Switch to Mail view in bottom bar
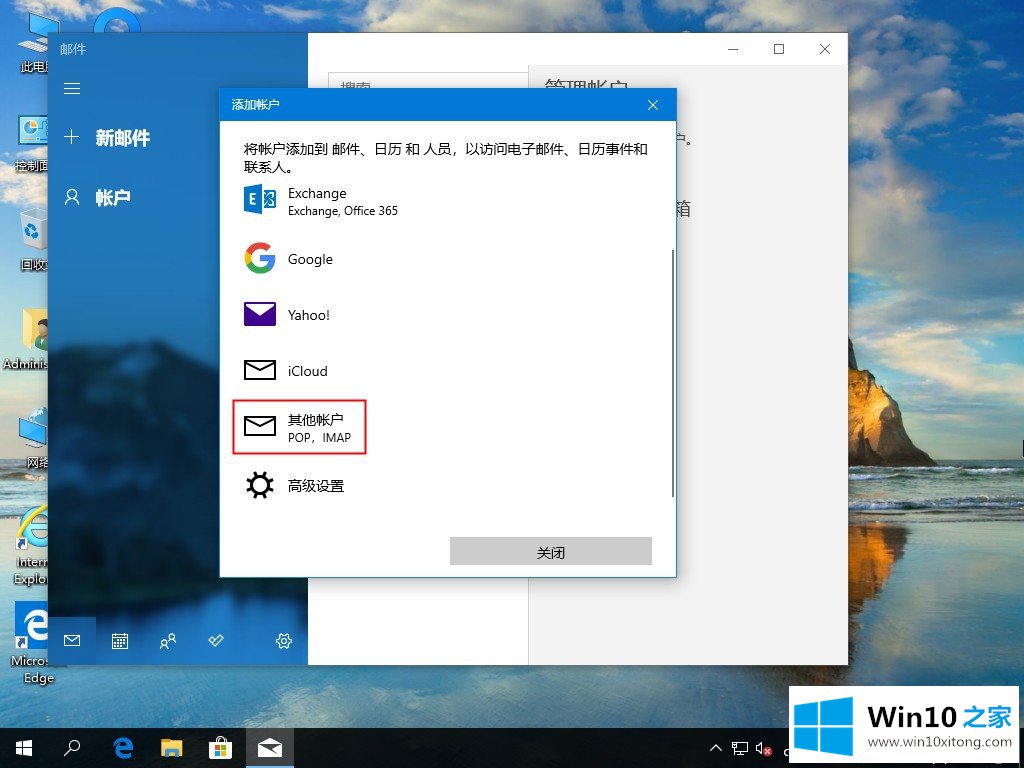1024x768 pixels. (x=72, y=641)
